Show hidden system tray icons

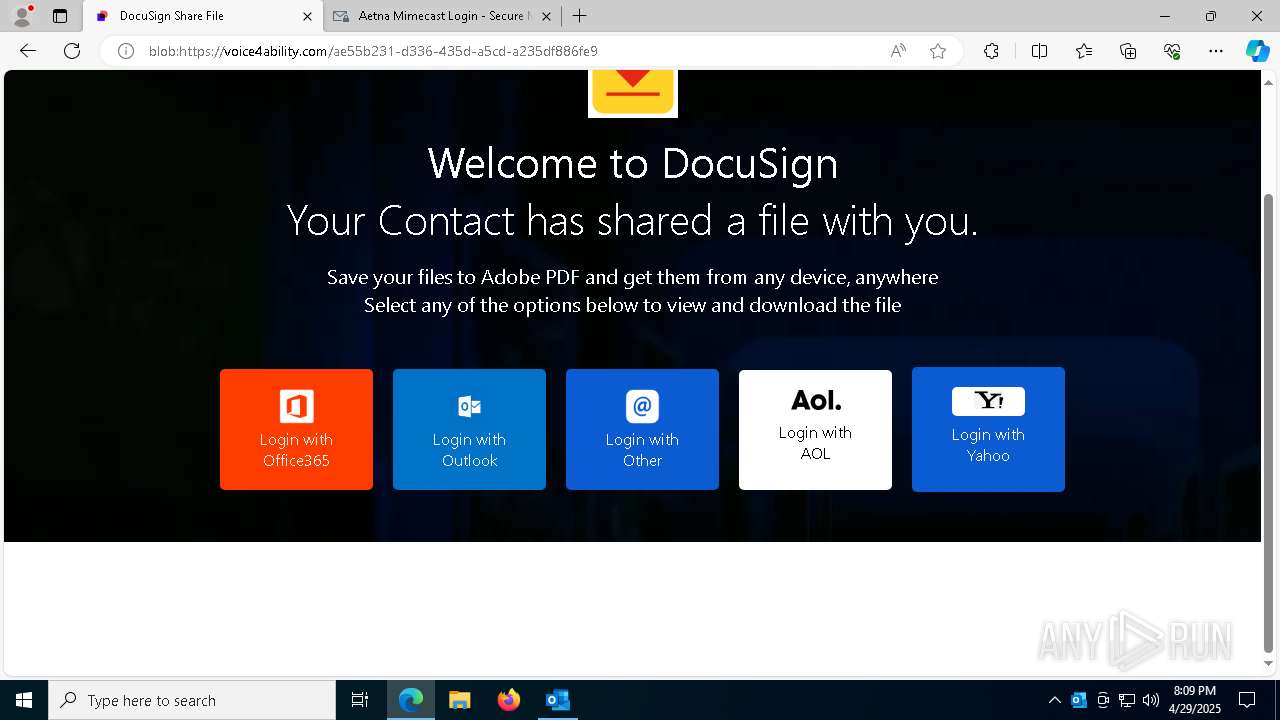pos(1055,700)
